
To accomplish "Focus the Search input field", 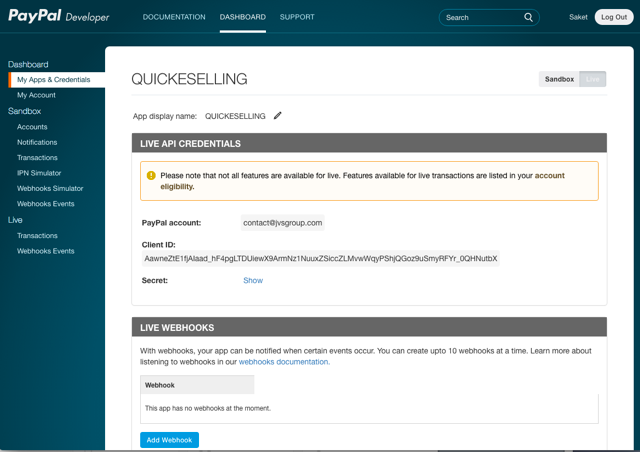I will (x=489, y=18).
